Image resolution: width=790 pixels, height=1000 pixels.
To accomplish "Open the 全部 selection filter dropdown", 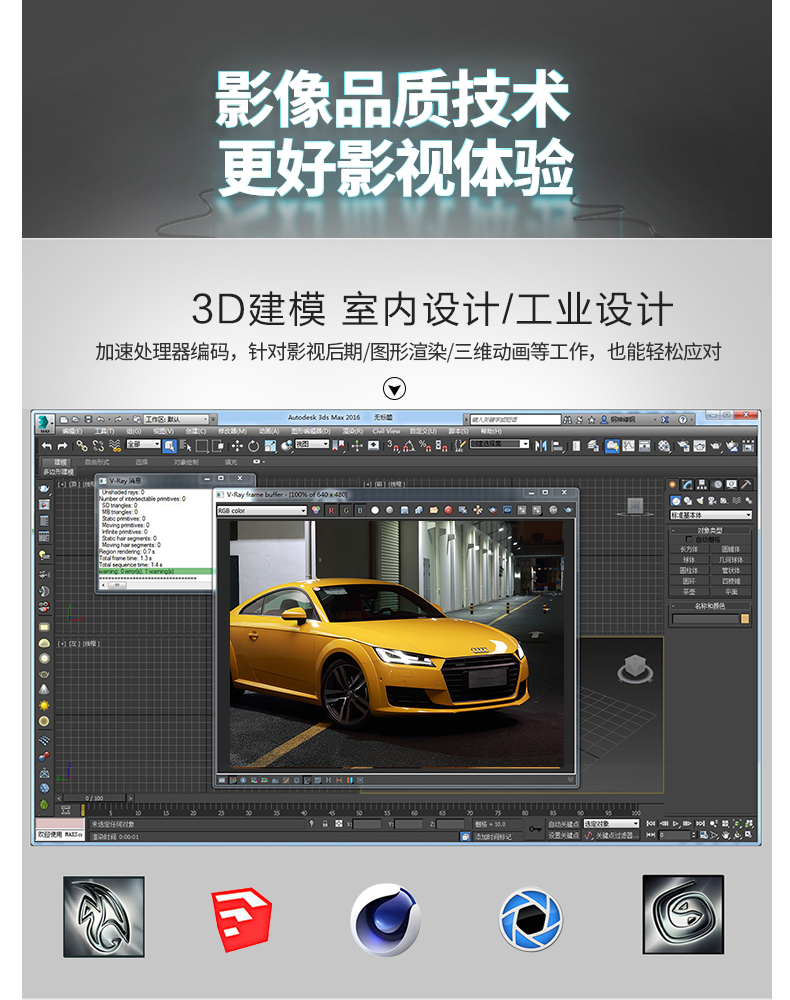I will 143,444.
